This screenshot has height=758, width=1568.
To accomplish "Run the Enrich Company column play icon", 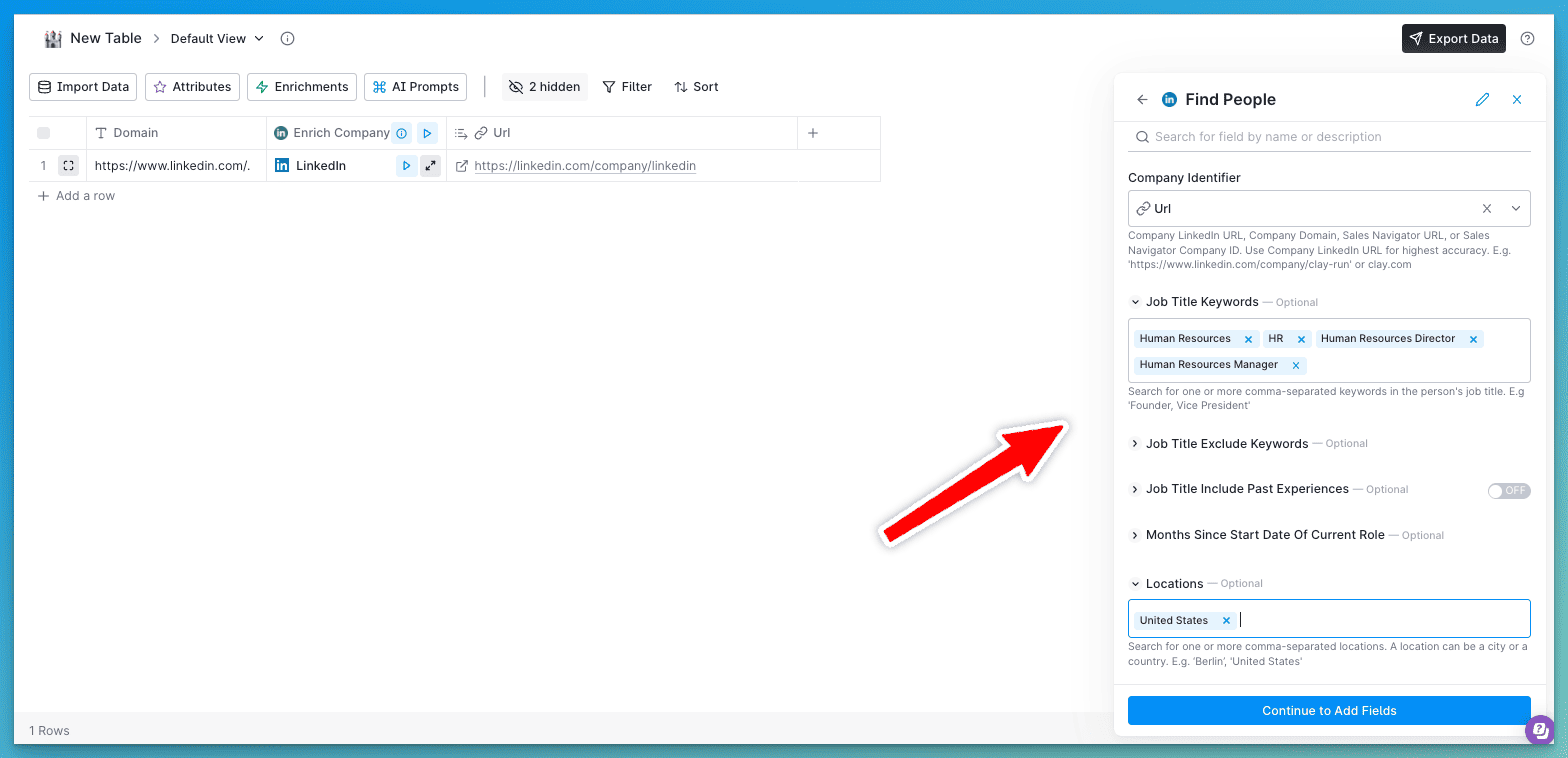I will pyautogui.click(x=427, y=133).
